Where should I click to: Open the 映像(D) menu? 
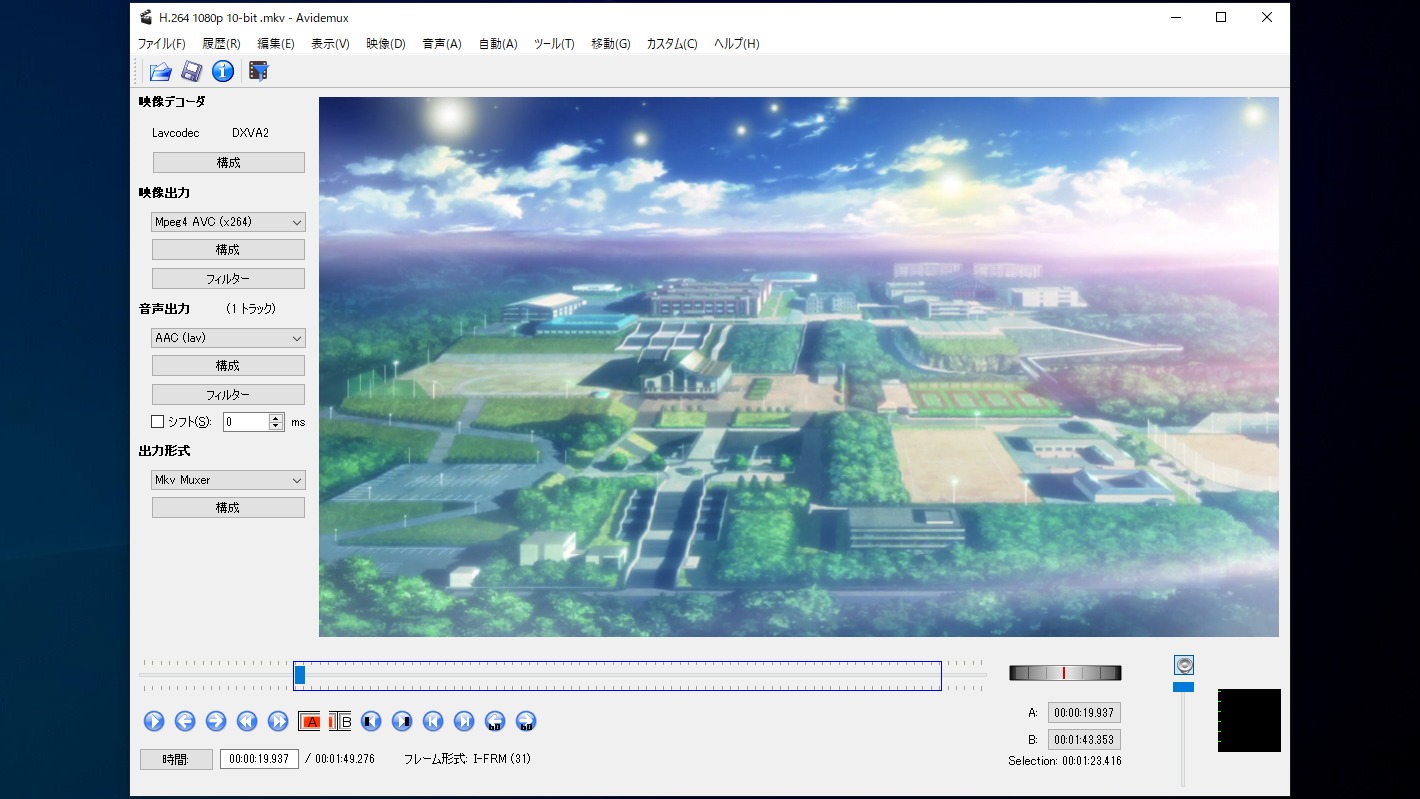click(x=386, y=44)
